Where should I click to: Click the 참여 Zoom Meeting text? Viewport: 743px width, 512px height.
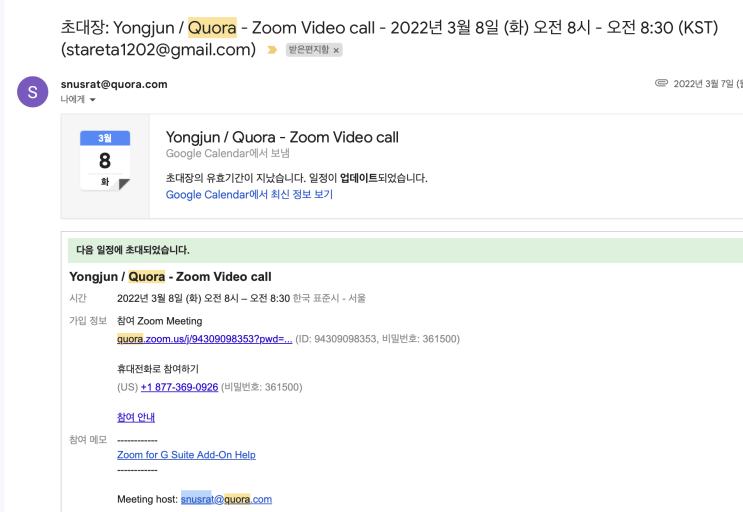[x=160, y=321]
